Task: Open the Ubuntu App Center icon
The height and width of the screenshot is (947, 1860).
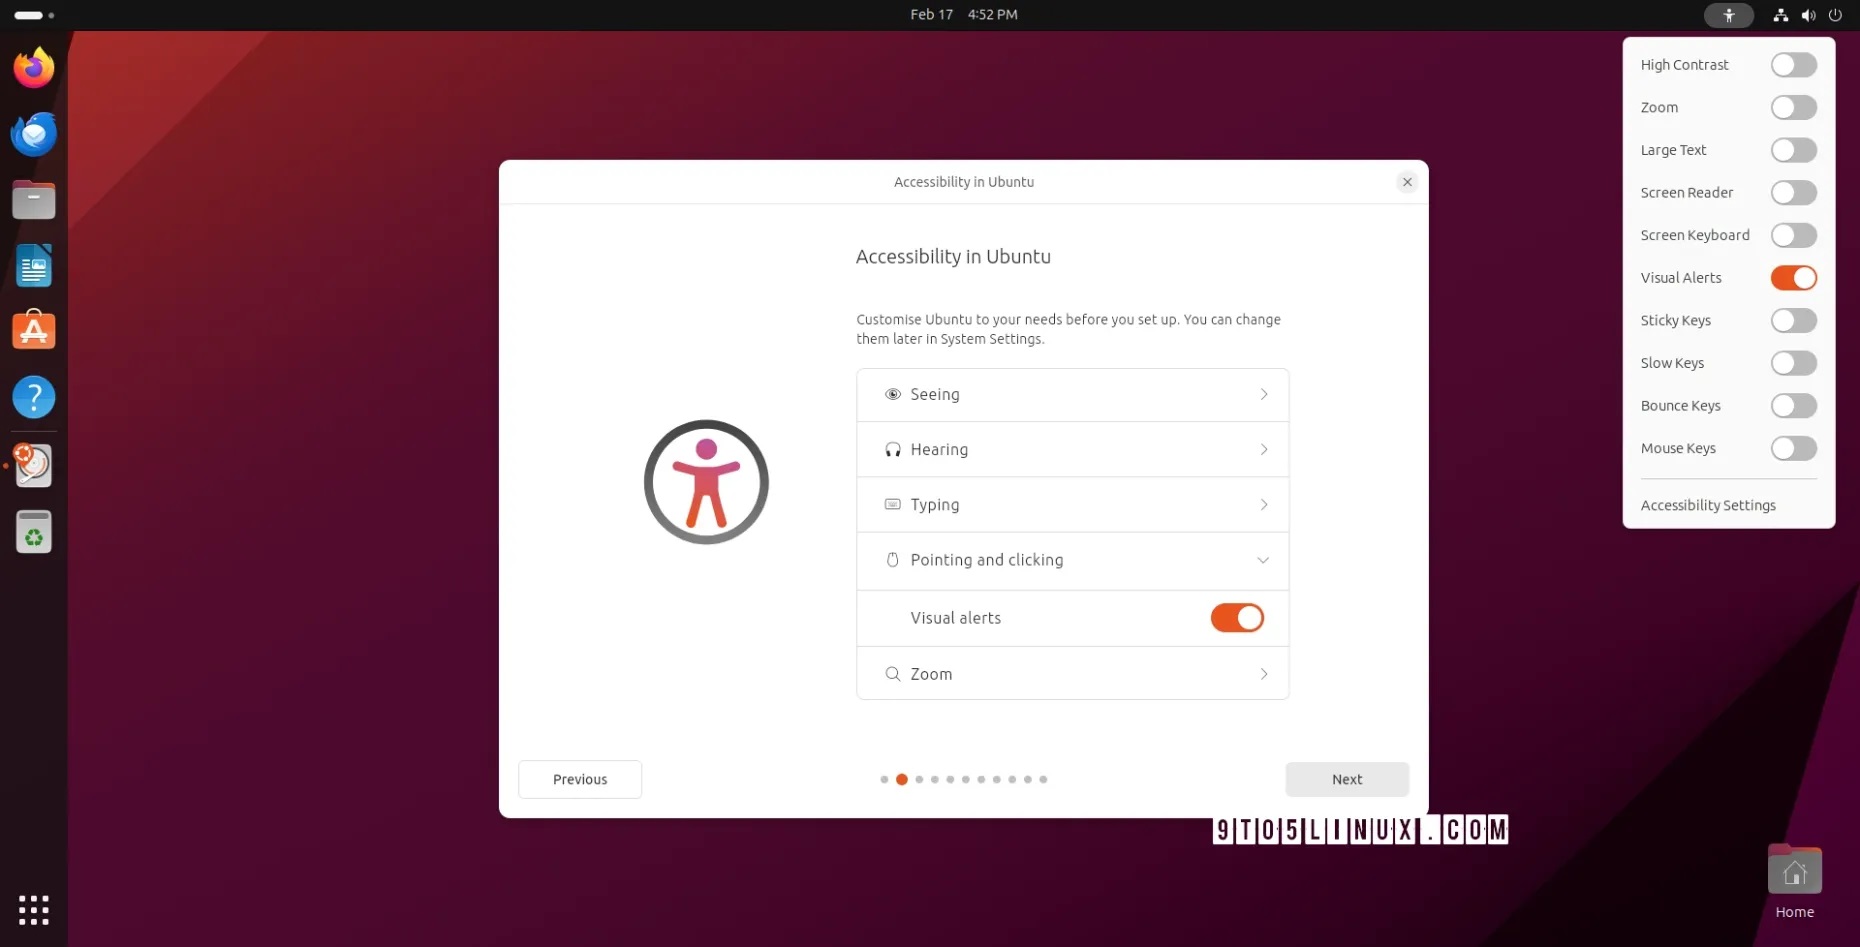Action: pyautogui.click(x=34, y=331)
